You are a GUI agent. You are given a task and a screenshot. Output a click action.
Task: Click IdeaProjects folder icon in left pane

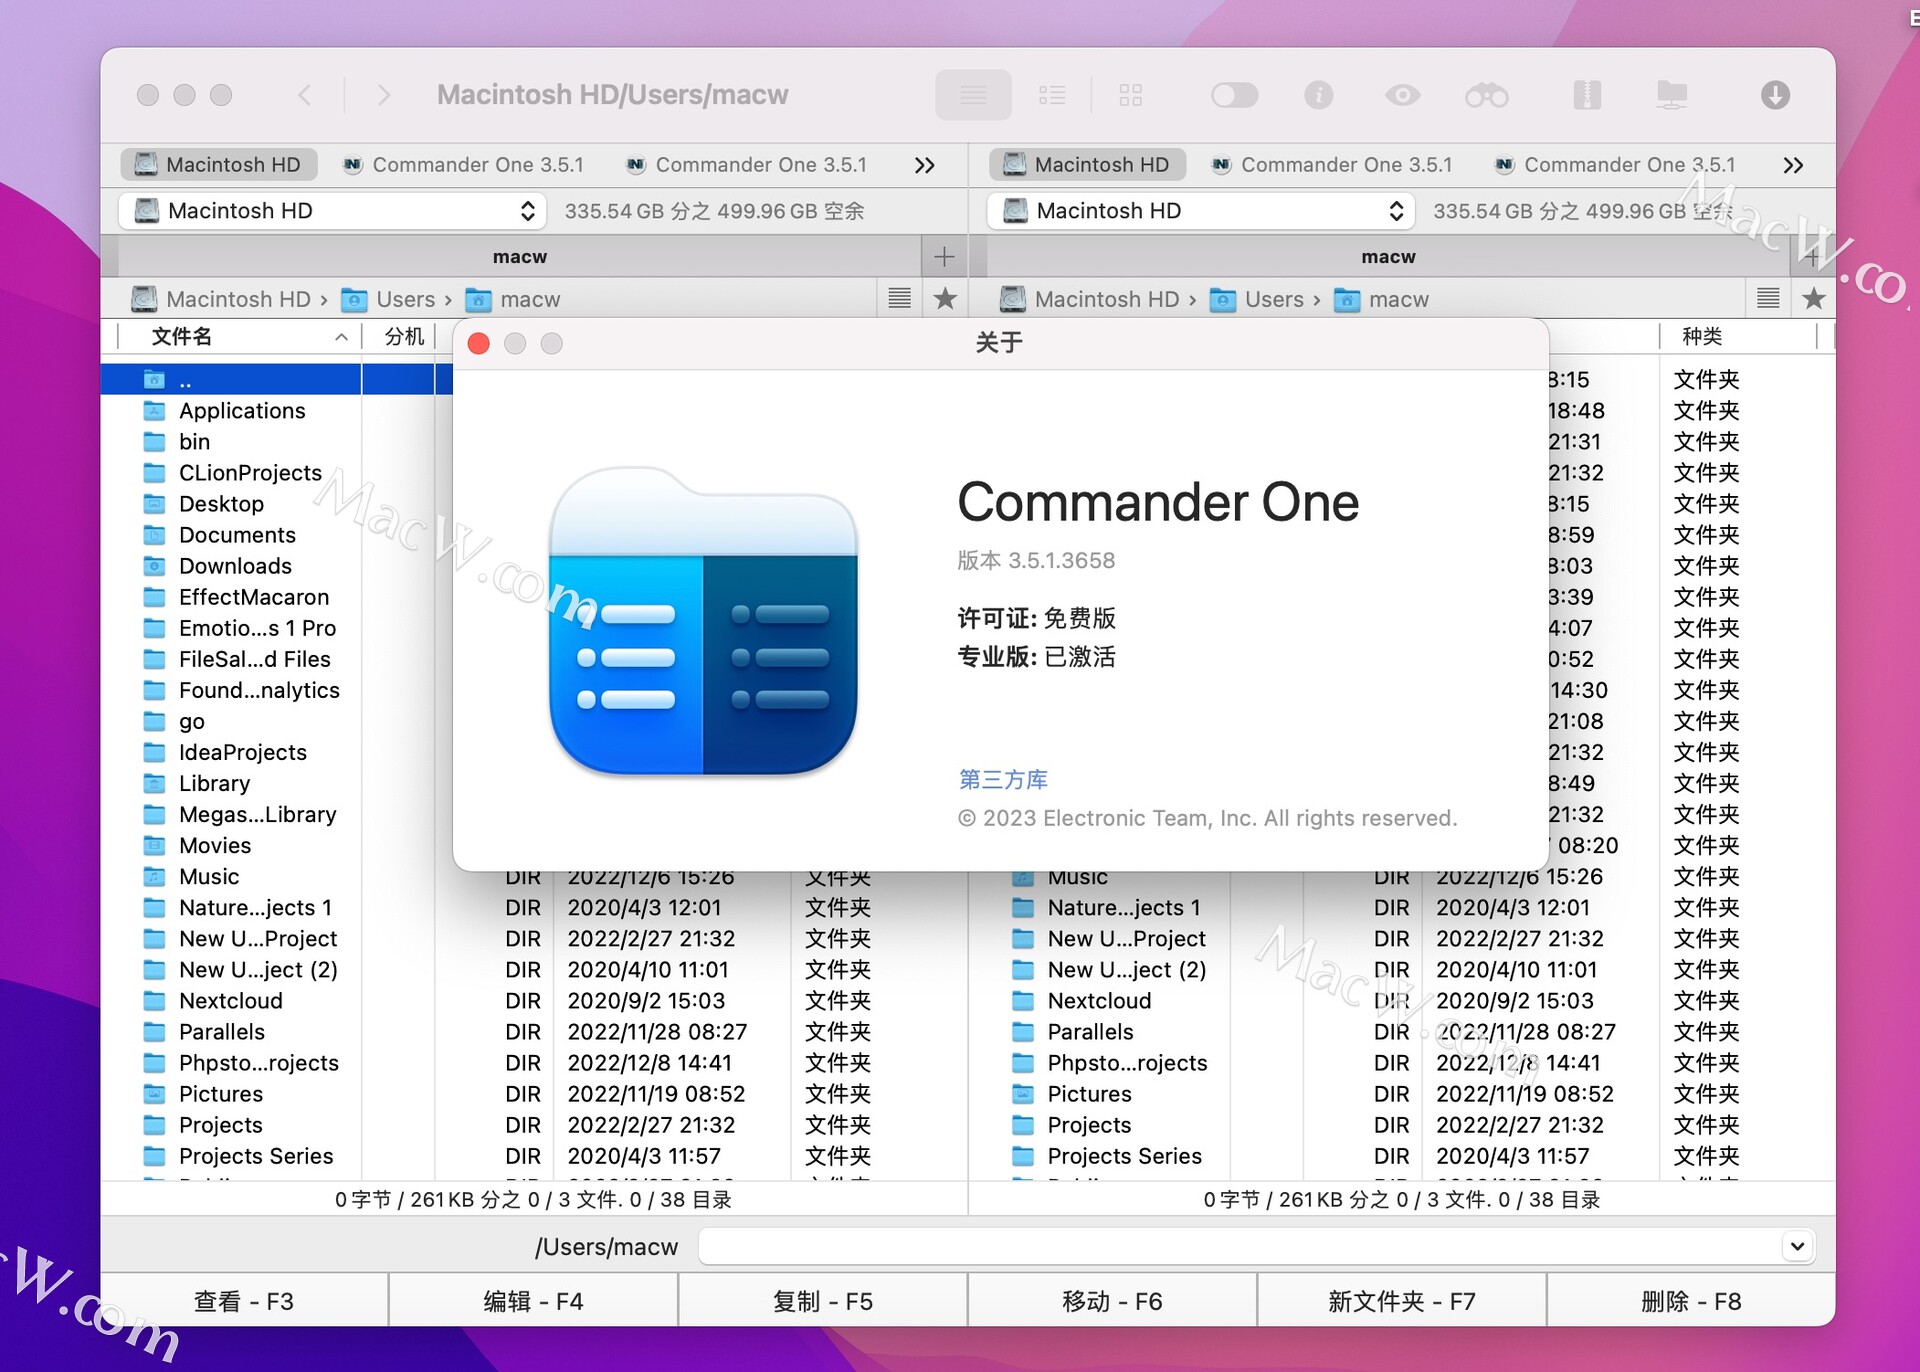(x=155, y=752)
